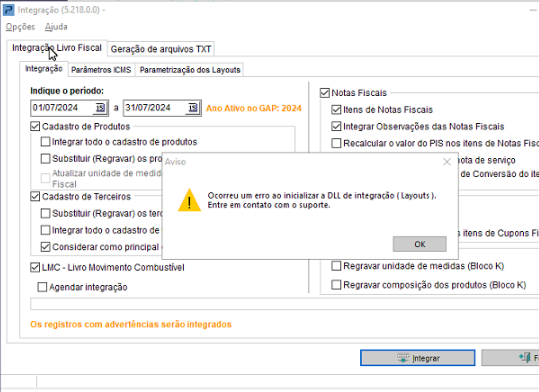Open Parametrização dos Layouts tab
Viewport: 539px width, 392px height.
[190, 70]
